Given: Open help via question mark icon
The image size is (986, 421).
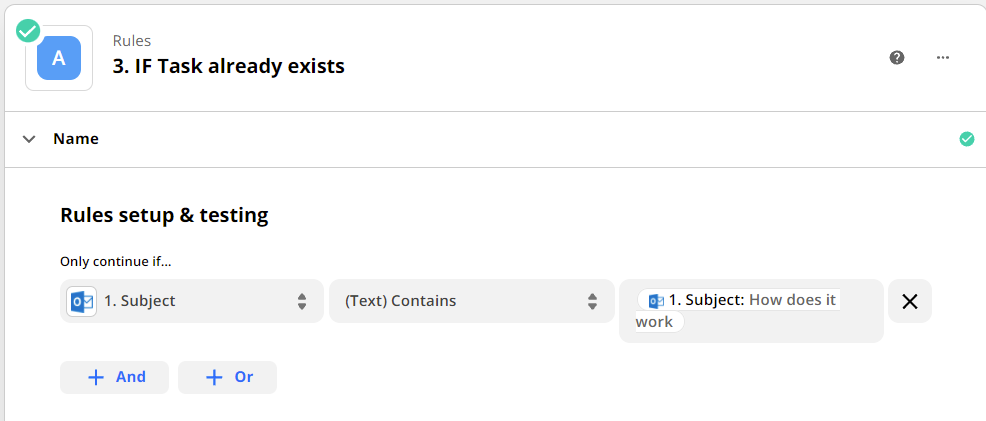Looking at the screenshot, I should tap(897, 58).
